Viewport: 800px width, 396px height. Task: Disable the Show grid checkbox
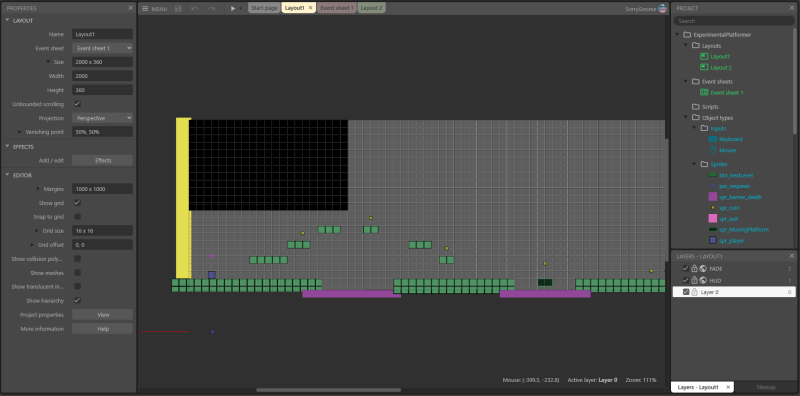78,203
